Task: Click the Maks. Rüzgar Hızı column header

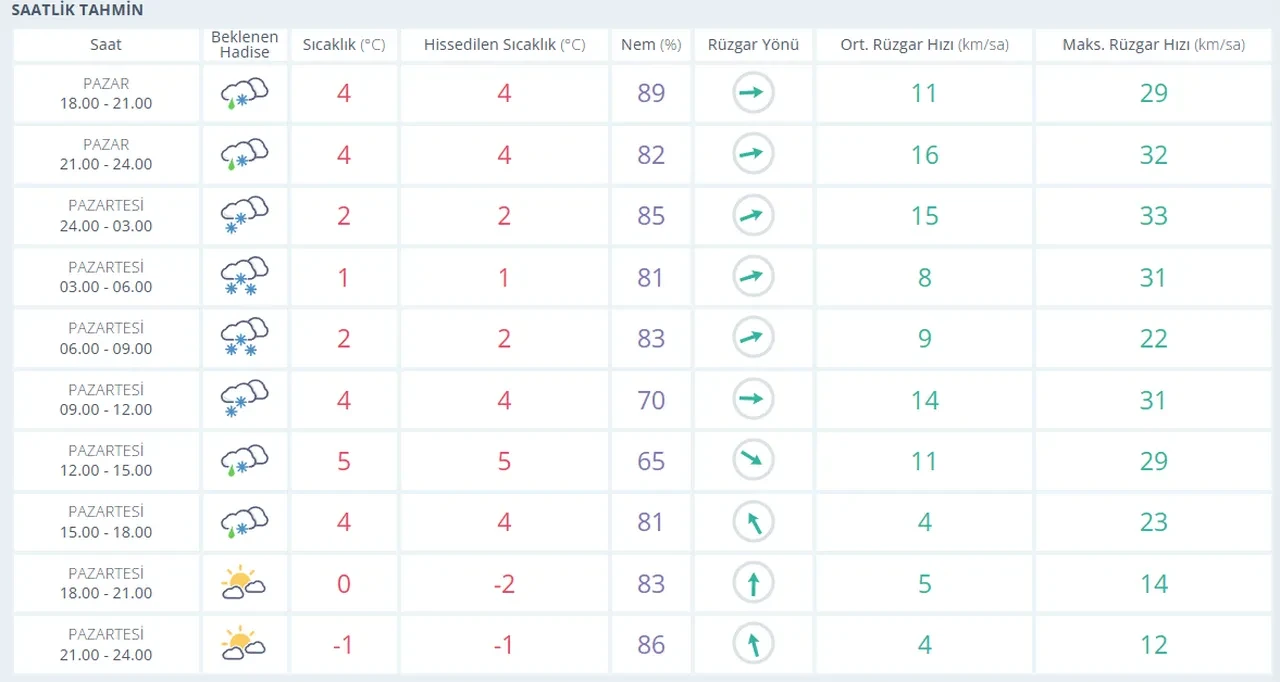Action: (x=1153, y=45)
